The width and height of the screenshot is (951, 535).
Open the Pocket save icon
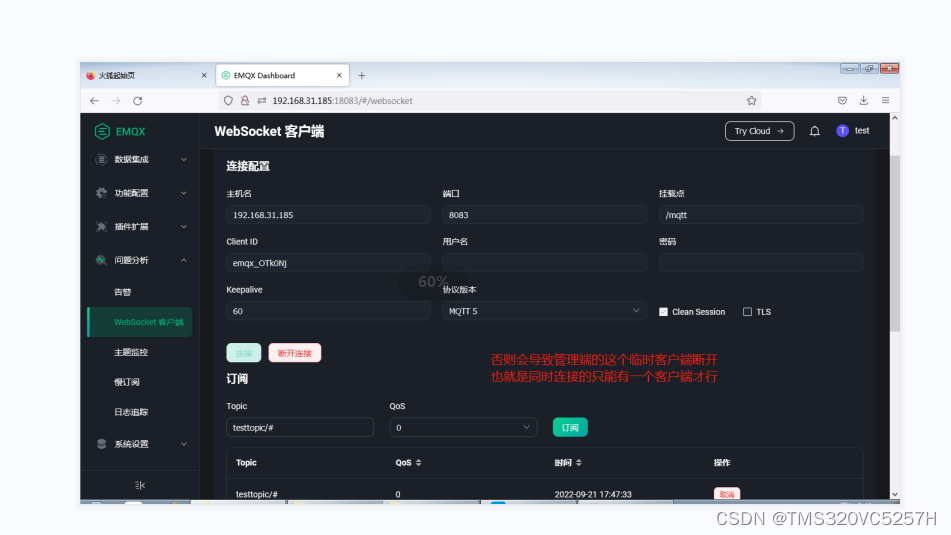click(x=842, y=101)
